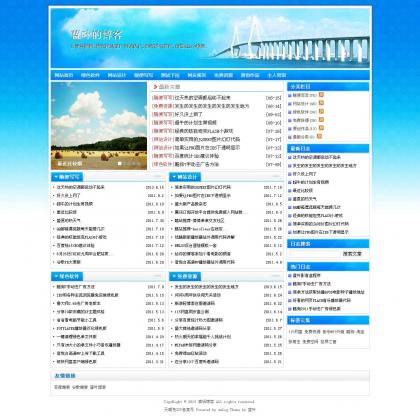Open RSS feed icon beside 网站设计 category

click(321, 103)
